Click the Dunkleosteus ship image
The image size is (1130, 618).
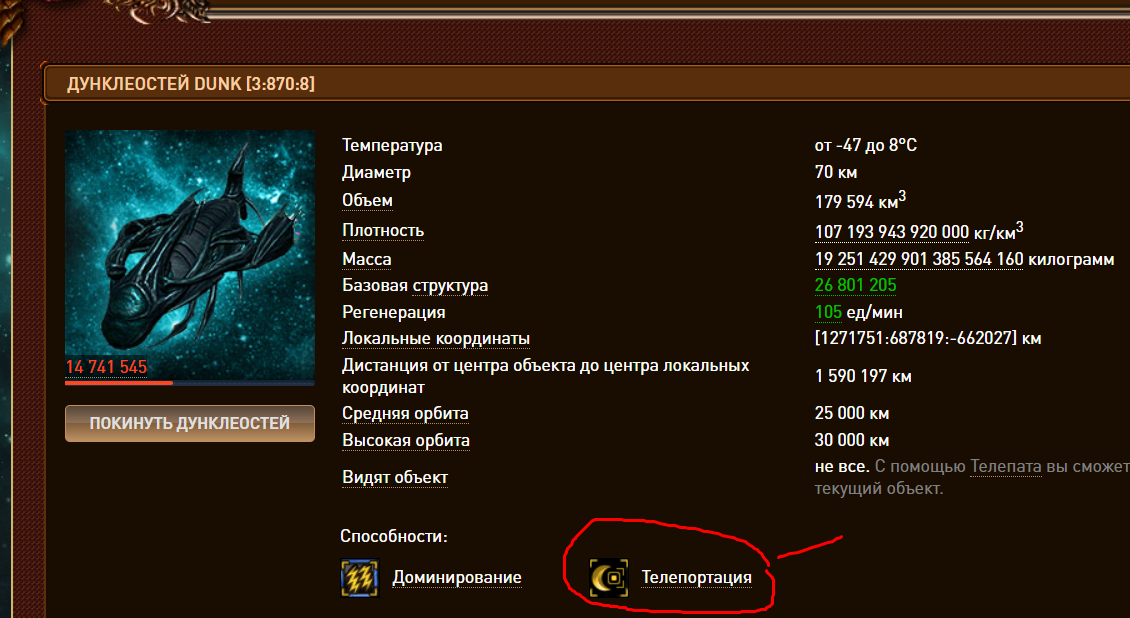coord(190,254)
